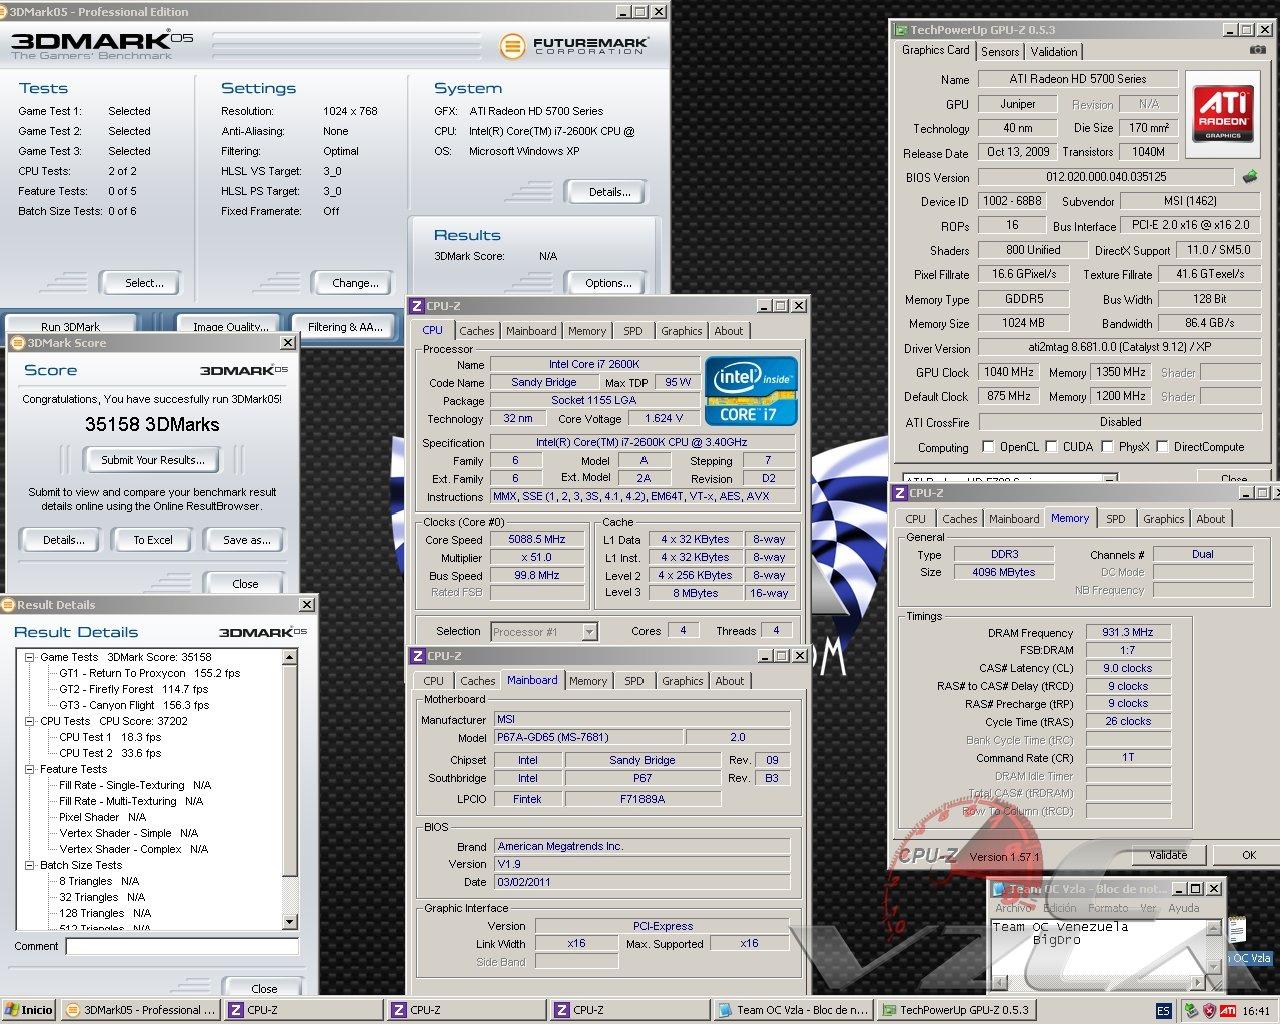Enable the CUDA checkbox in GPU-Z
Viewport: 1280px width, 1024px height.
1051,447
